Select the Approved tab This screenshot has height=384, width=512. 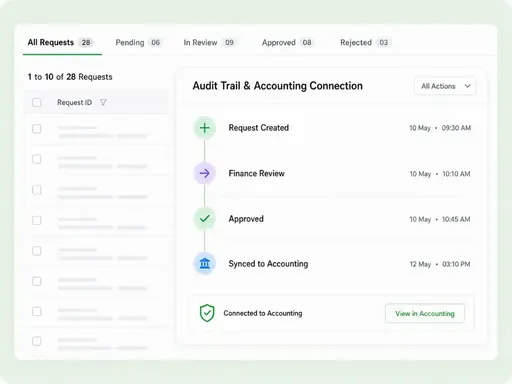click(288, 43)
